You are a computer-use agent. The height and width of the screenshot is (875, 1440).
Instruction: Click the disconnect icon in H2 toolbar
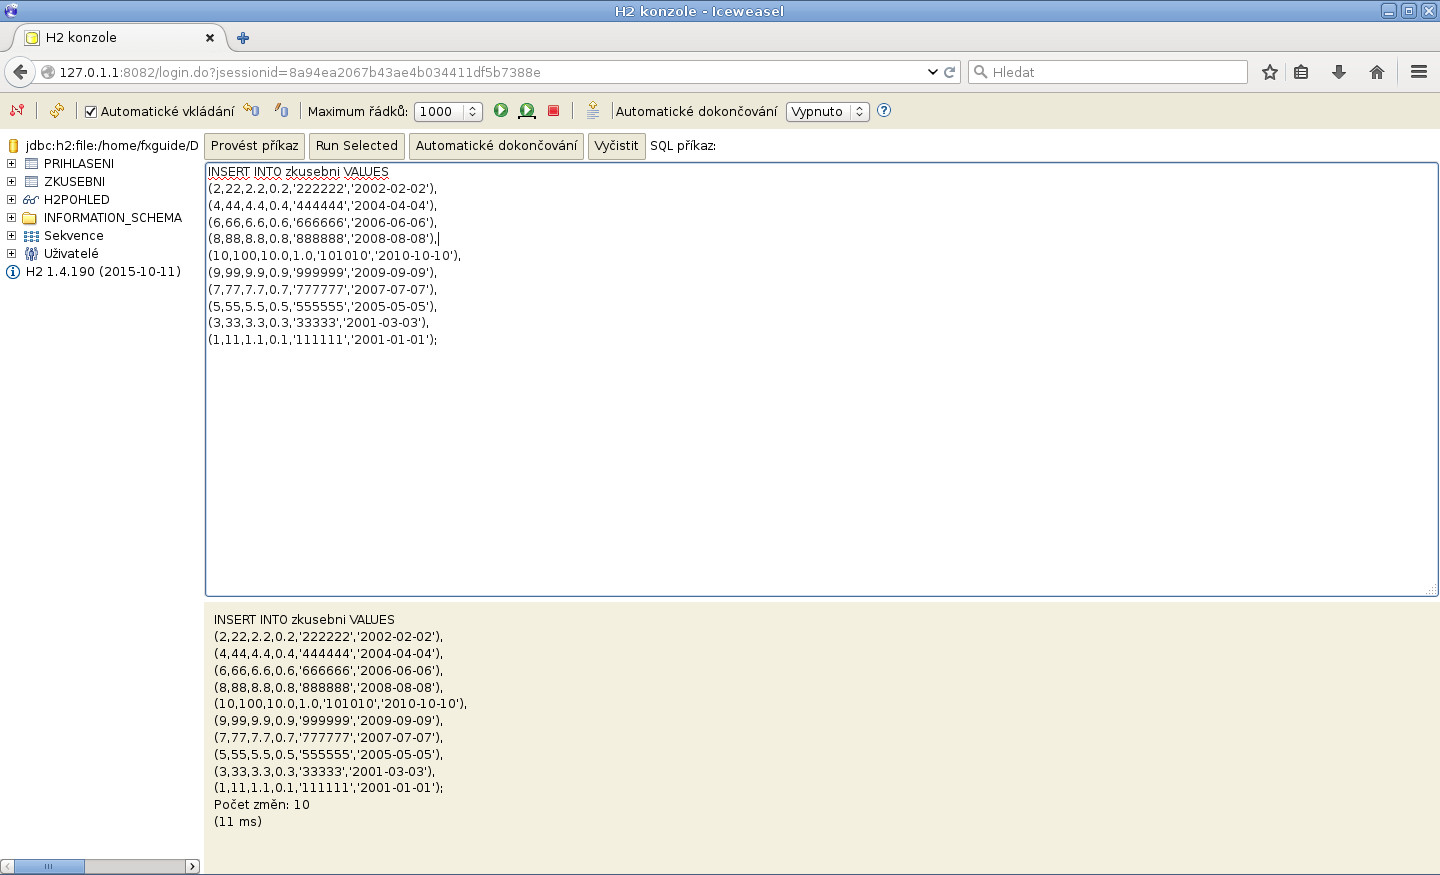point(16,111)
